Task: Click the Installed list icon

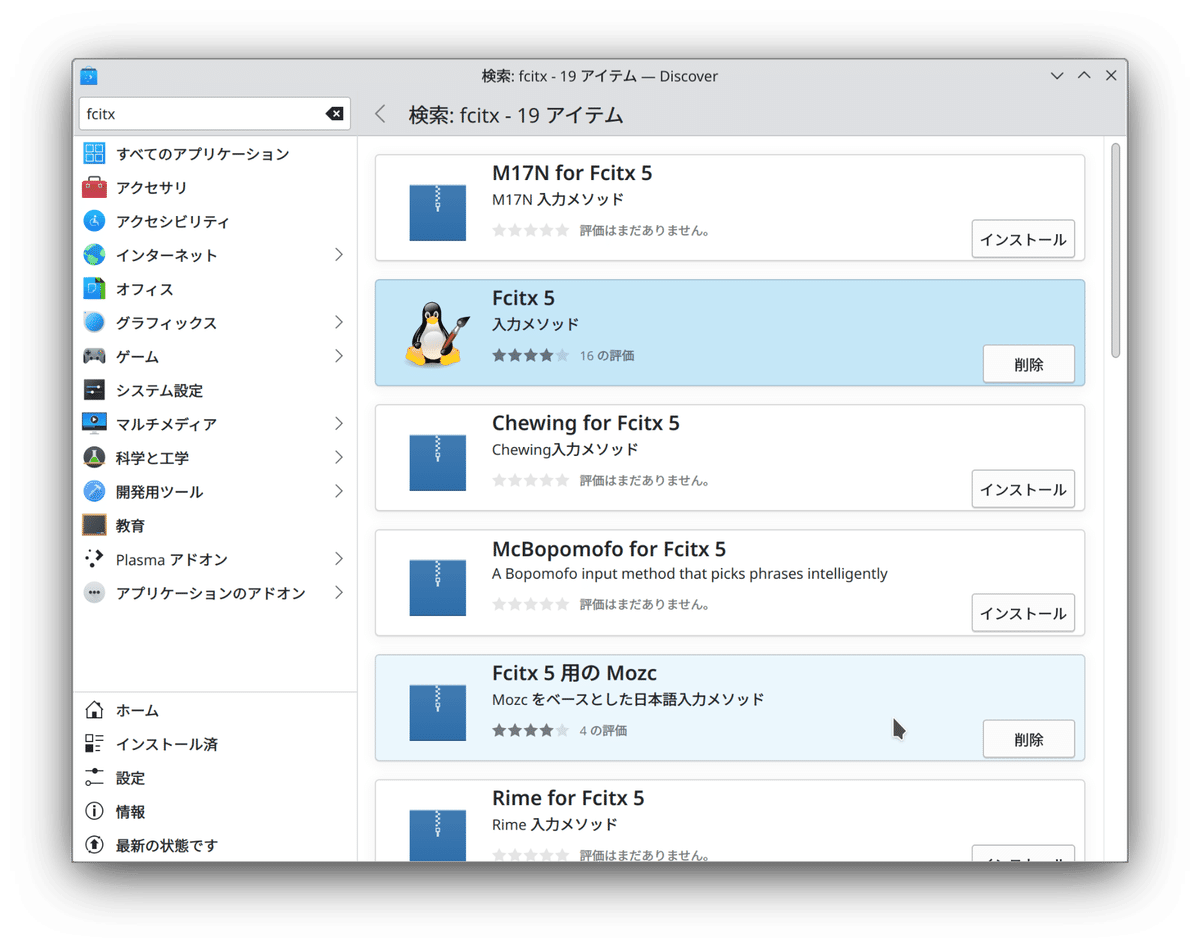Action: [94, 744]
